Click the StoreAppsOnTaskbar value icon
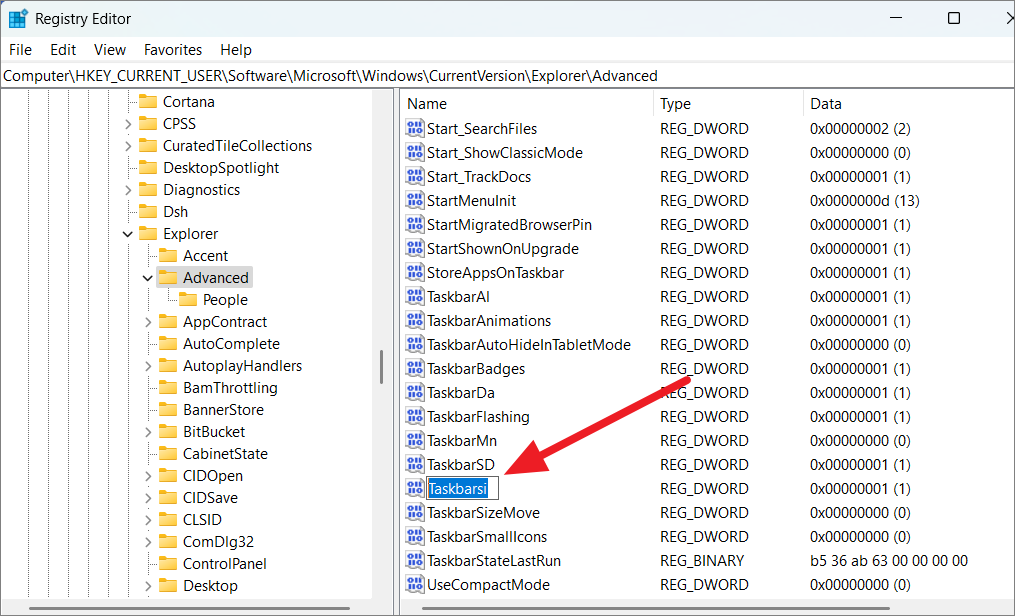This screenshot has width=1015, height=616. (414, 272)
